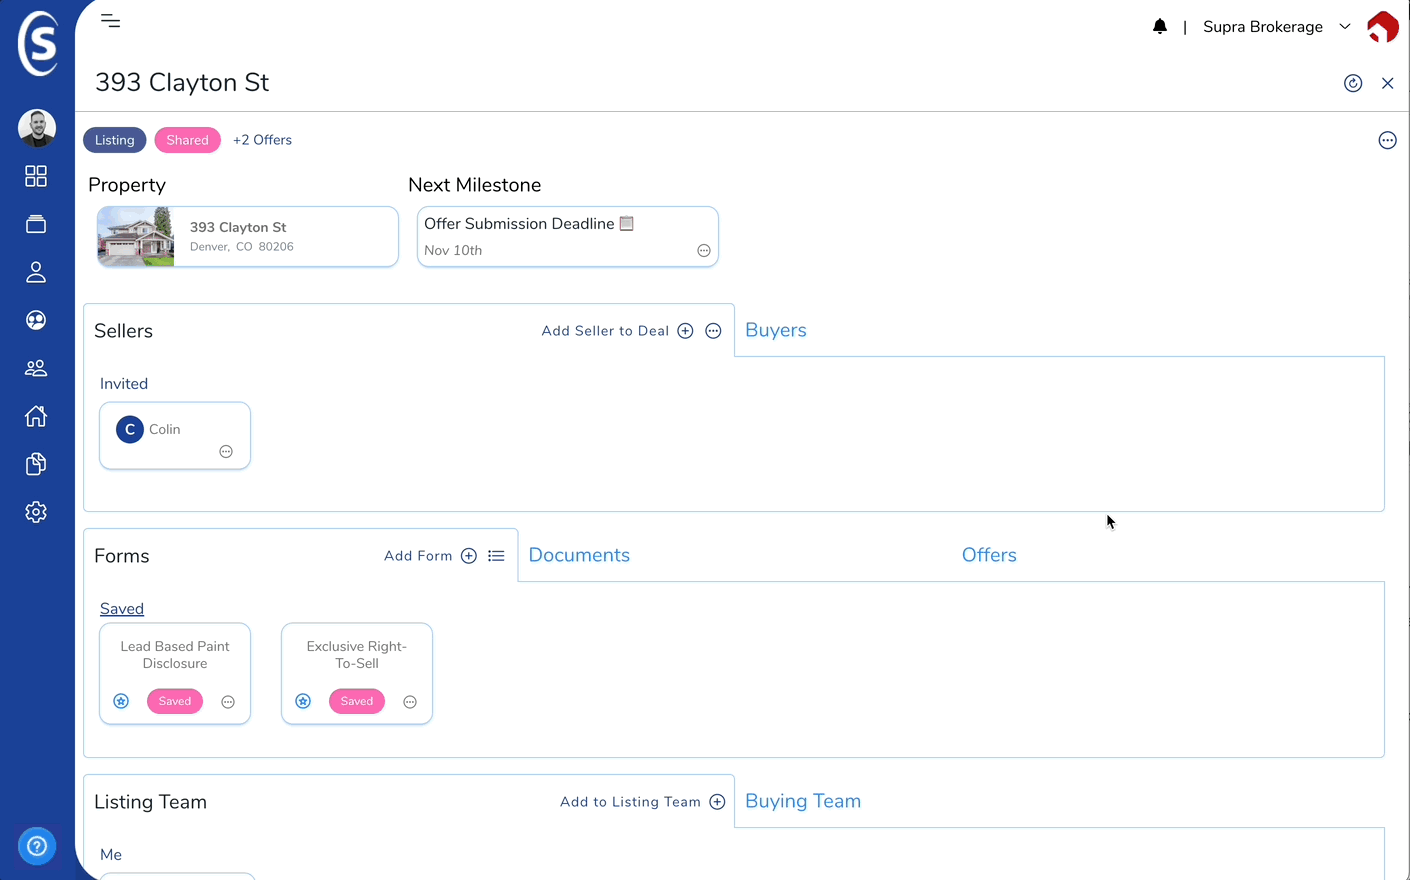Click the plus icon next to Add Form
The image size is (1410, 880).
point(469,556)
